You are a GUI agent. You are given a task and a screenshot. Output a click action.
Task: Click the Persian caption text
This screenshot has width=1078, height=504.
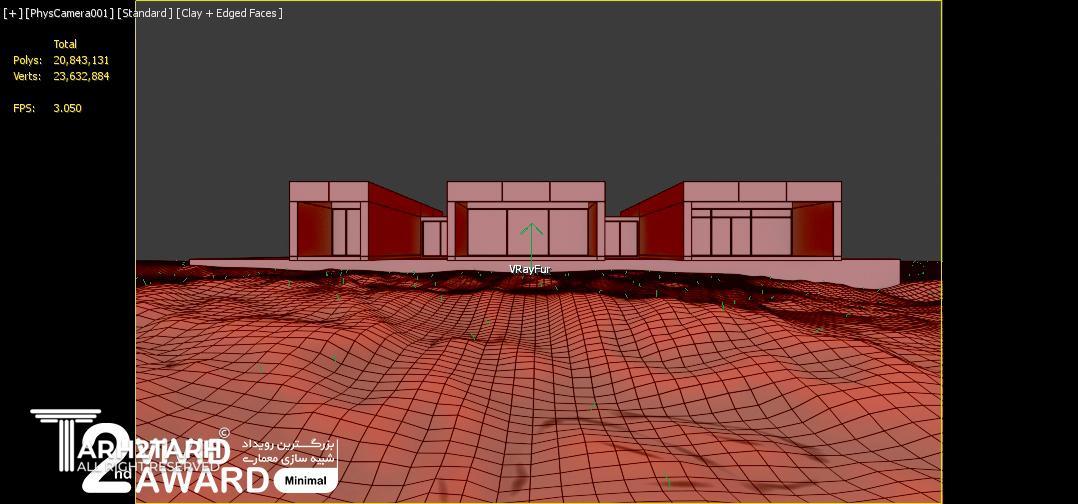290,450
